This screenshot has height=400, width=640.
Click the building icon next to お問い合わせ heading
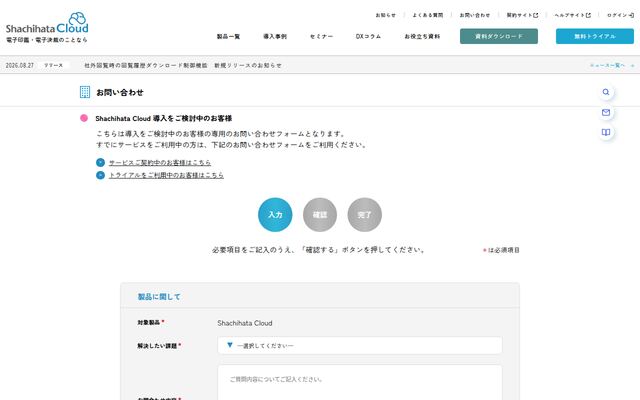pyautogui.click(x=85, y=92)
